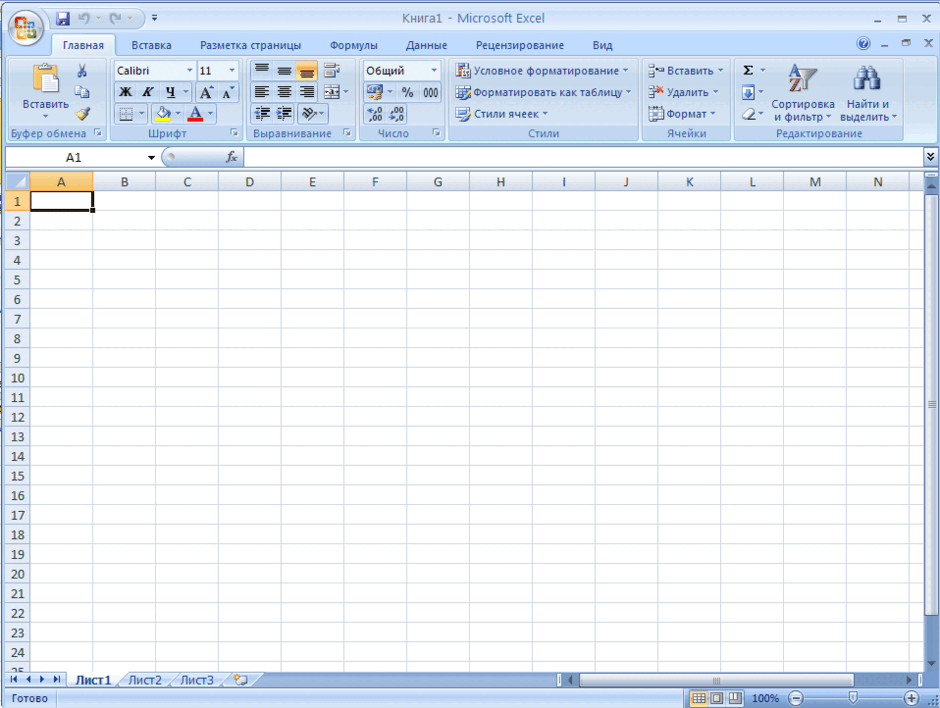This screenshot has height=708, width=940.
Task: Toggle align text left
Action: 262,92
